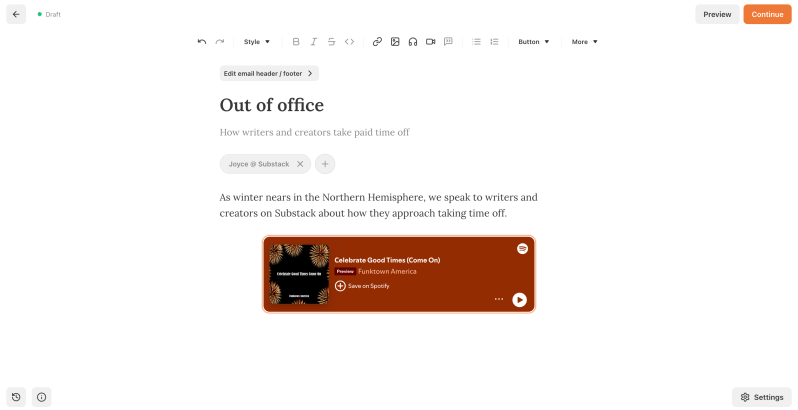Open the embed's three-dot options menu
This screenshot has height=410, width=798.
click(499, 299)
